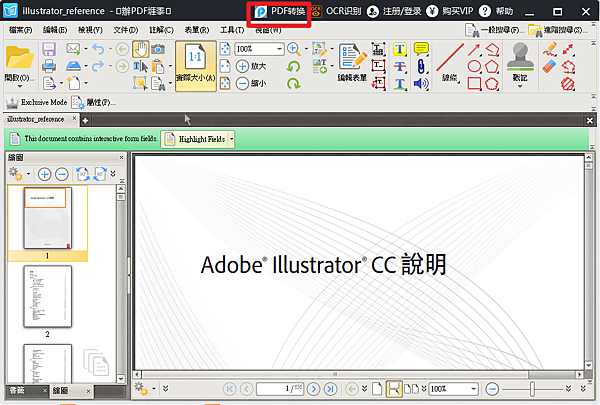Image resolution: width=600 pixels, height=405 pixels.
Task: Redo the action with the redo arrow
Action: (x=98, y=66)
